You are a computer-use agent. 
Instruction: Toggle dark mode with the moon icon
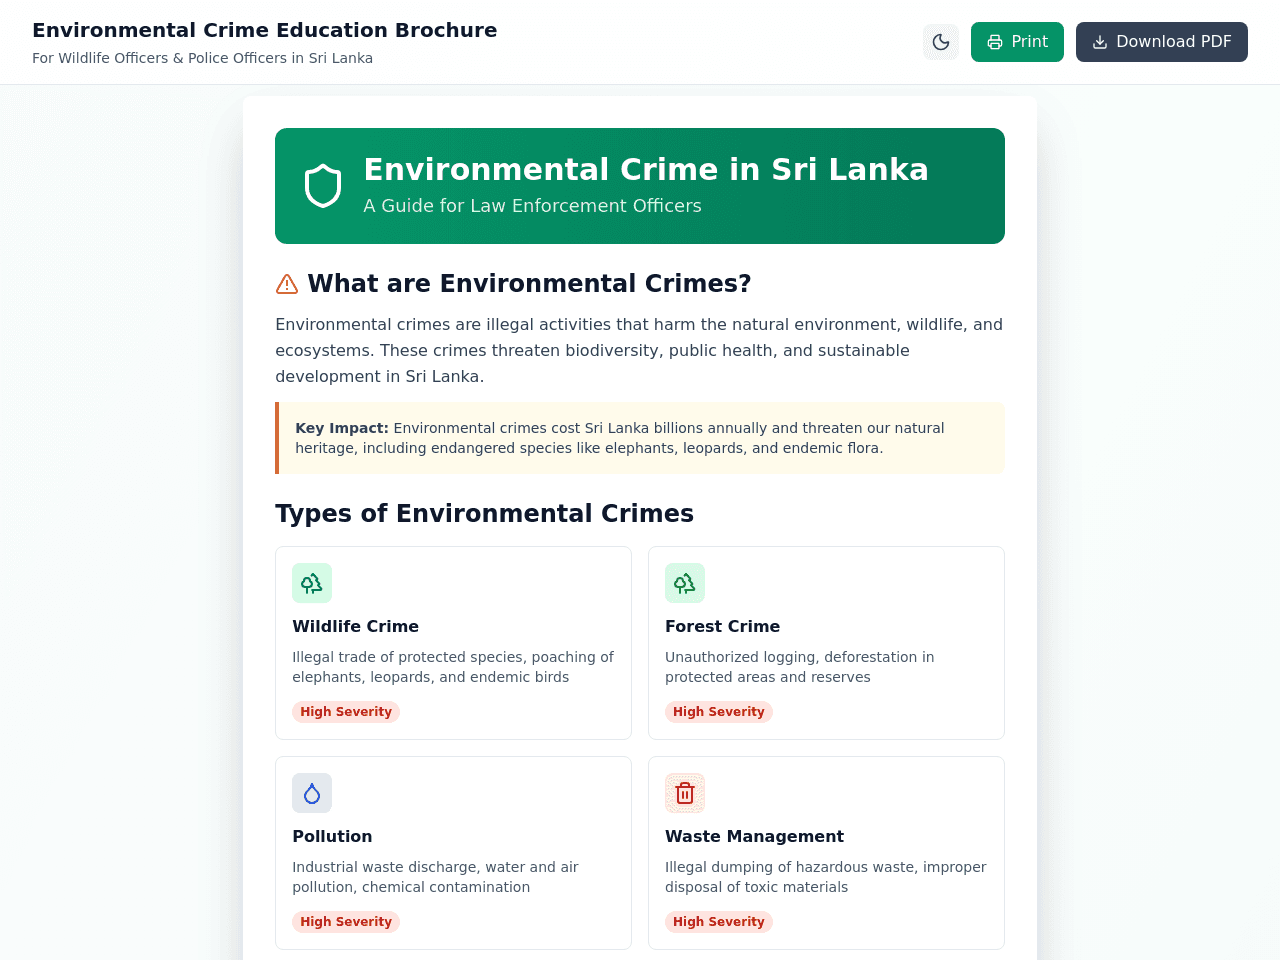(x=941, y=42)
